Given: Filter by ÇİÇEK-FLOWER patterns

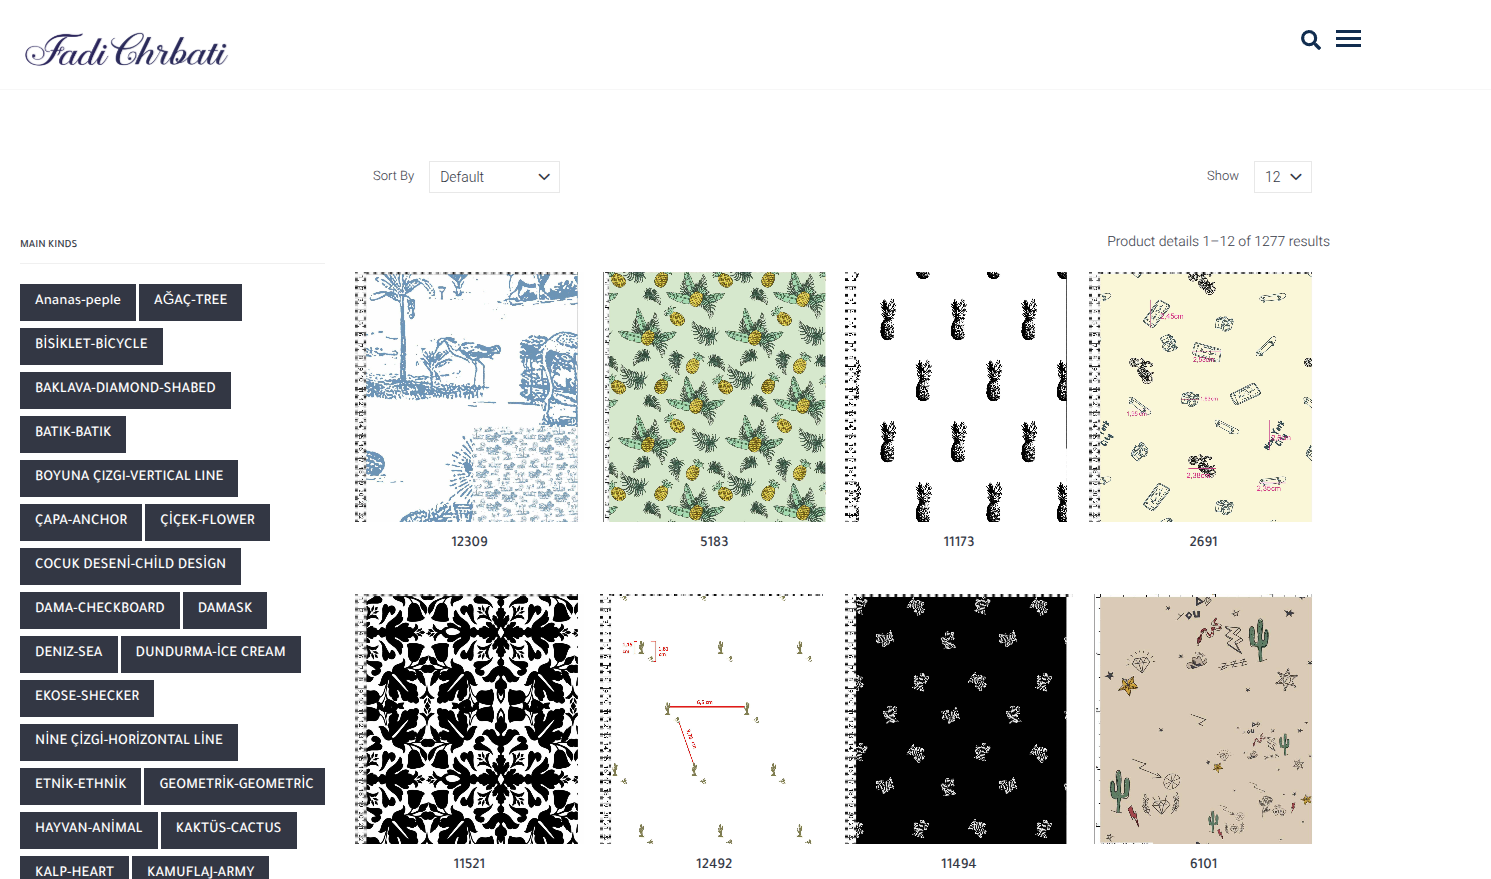Looking at the screenshot, I should click(207, 520).
